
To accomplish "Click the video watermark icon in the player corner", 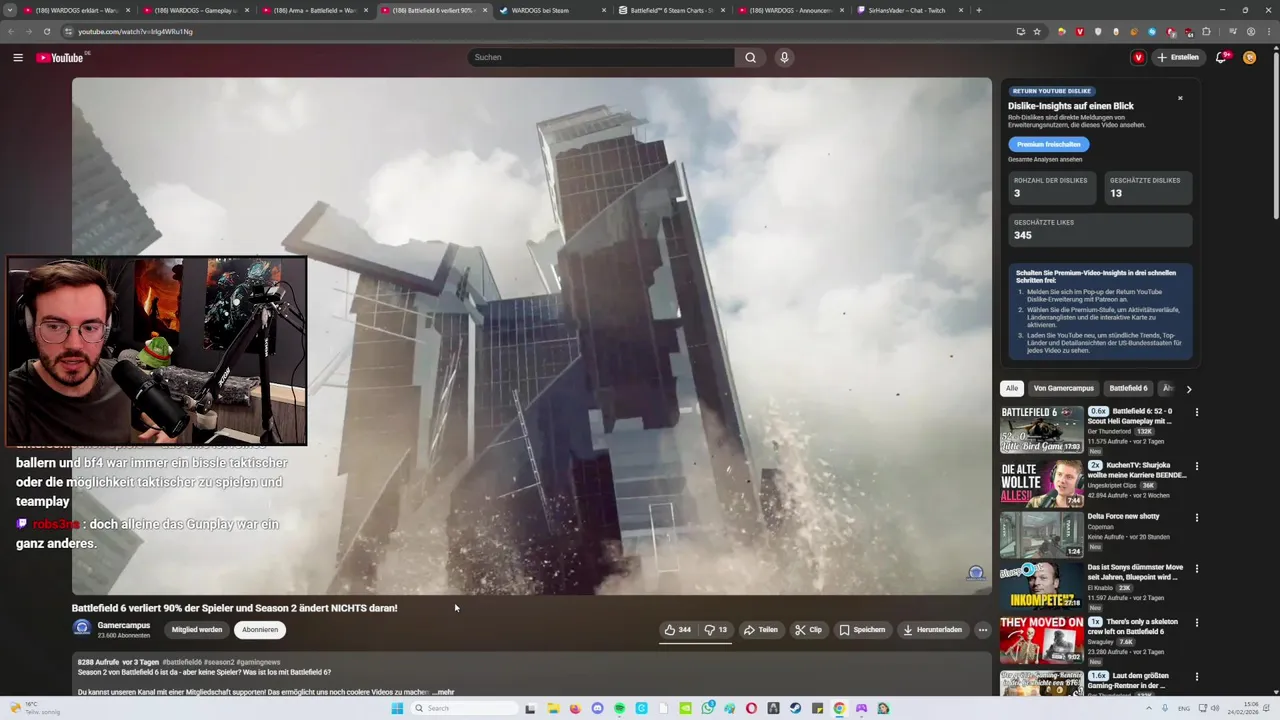I will tap(976, 573).
